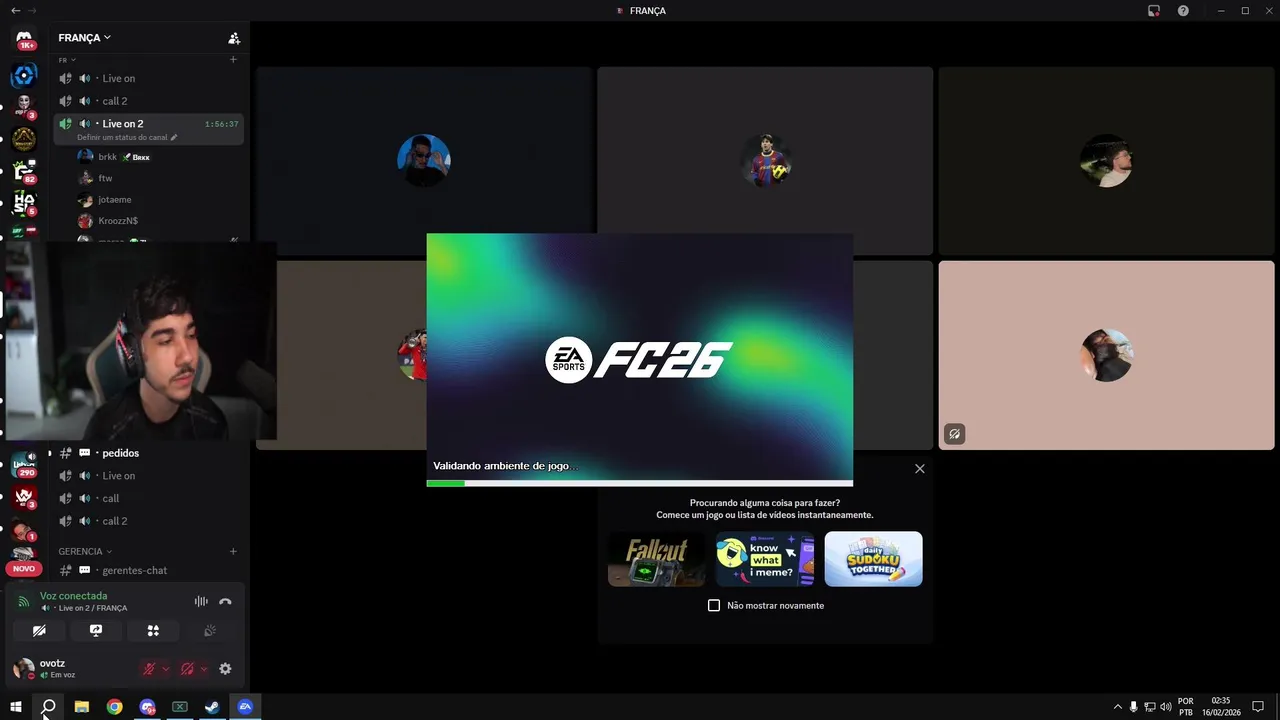The height and width of the screenshot is (720, 1280).
Task: Open Windows taskbar search
Action: pos(48,707)
